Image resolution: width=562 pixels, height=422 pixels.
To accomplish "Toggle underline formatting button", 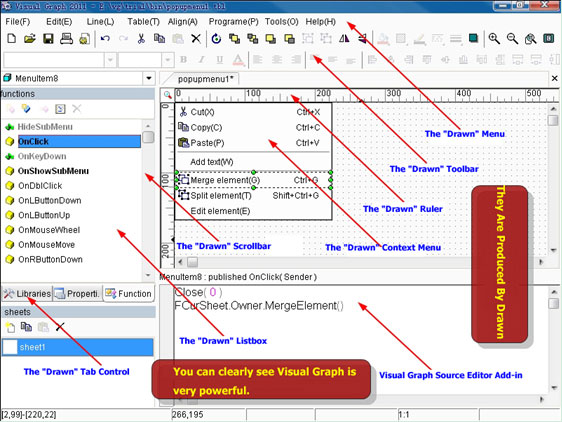I will click(x=220, y=60).
